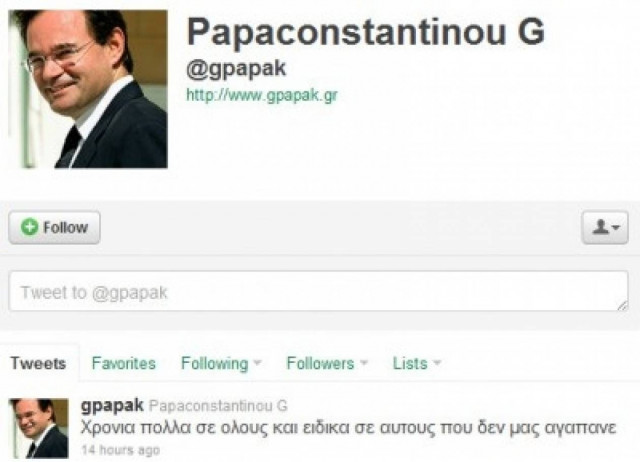Click the large profile photo of Papaconstantinou

click(x=88, y=89)
